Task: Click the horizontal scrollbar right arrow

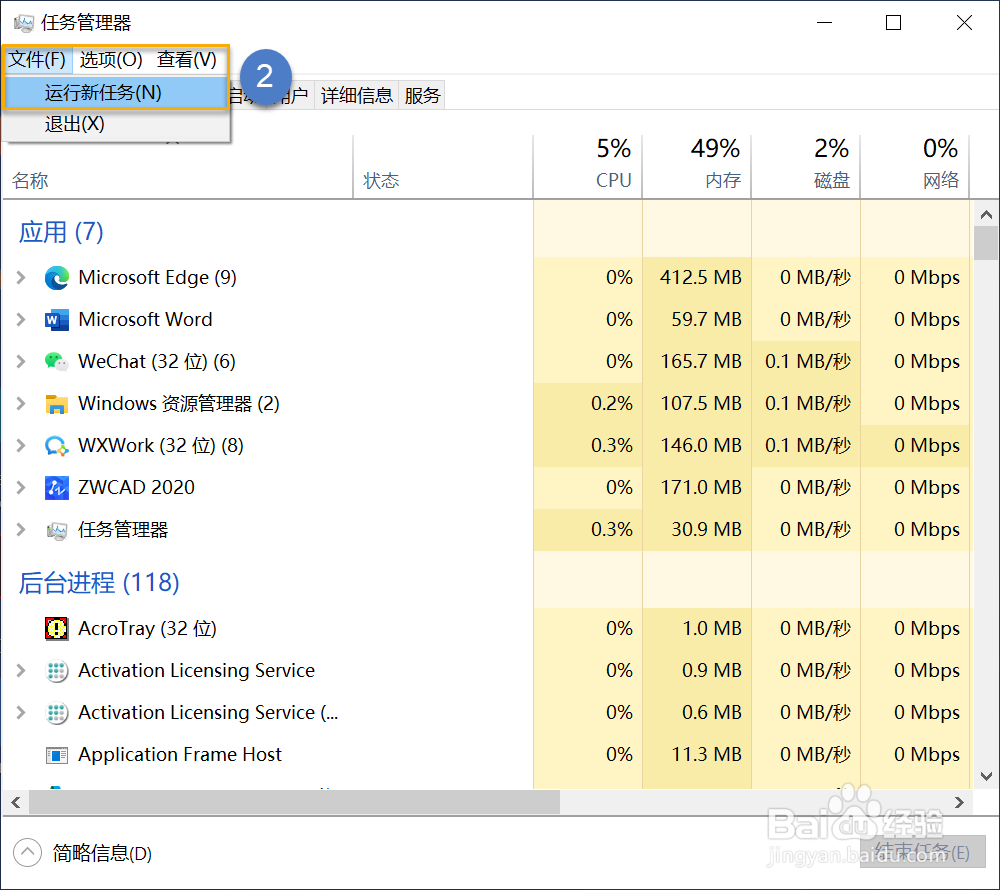Action: coord(959,802)
